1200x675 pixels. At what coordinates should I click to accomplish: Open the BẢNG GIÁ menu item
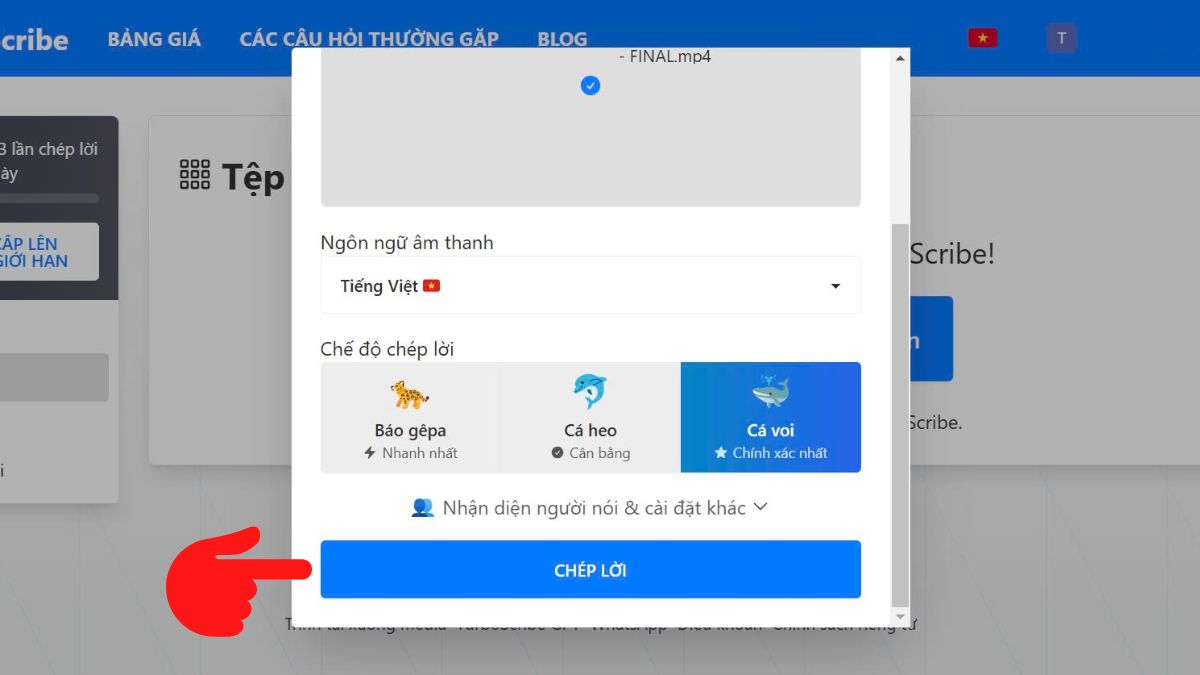click(154, 38)
